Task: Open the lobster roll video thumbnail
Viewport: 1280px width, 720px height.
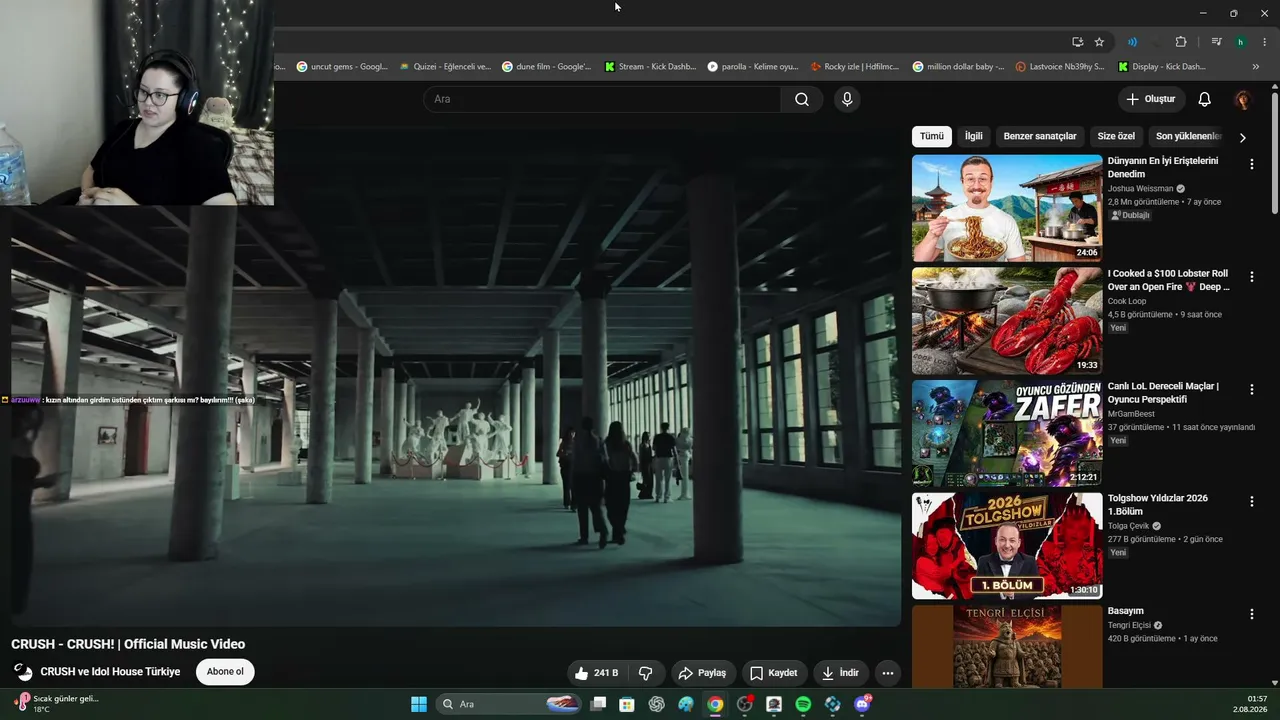Action: tap(1007, 321)
